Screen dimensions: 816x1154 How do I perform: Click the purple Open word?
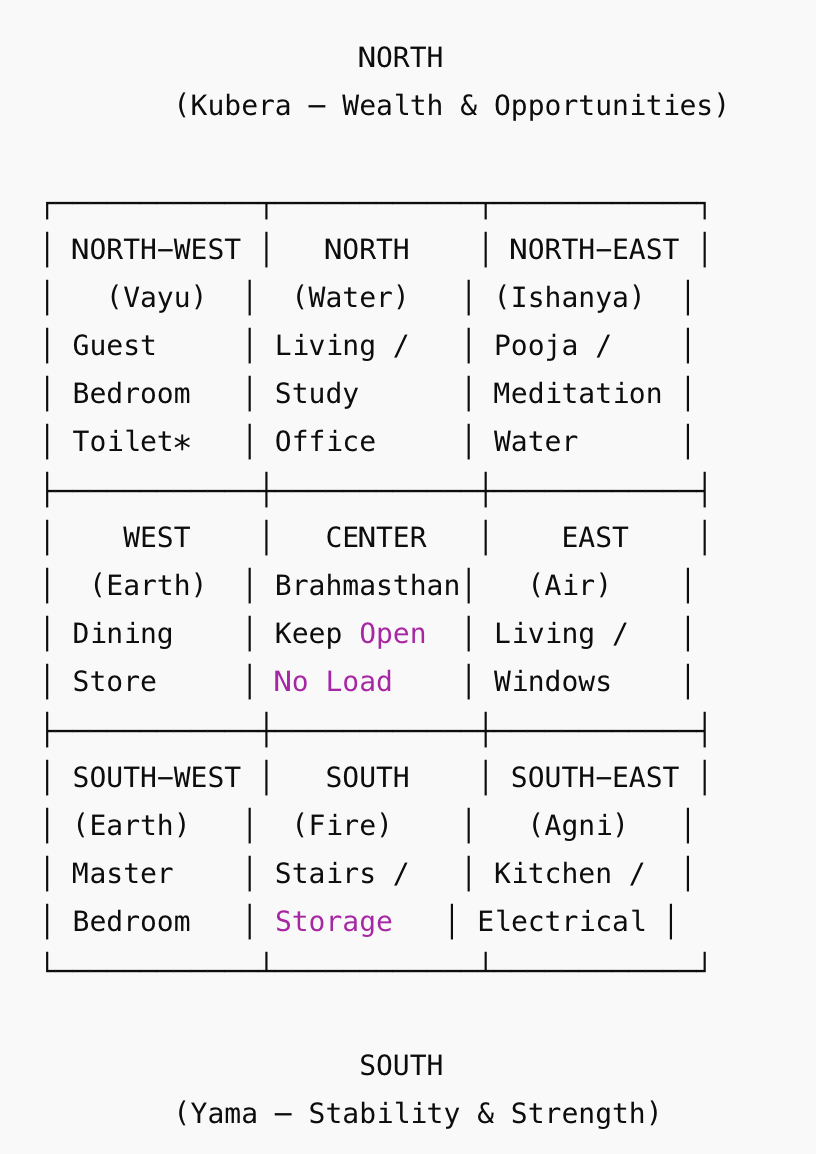tap(392, 634)
